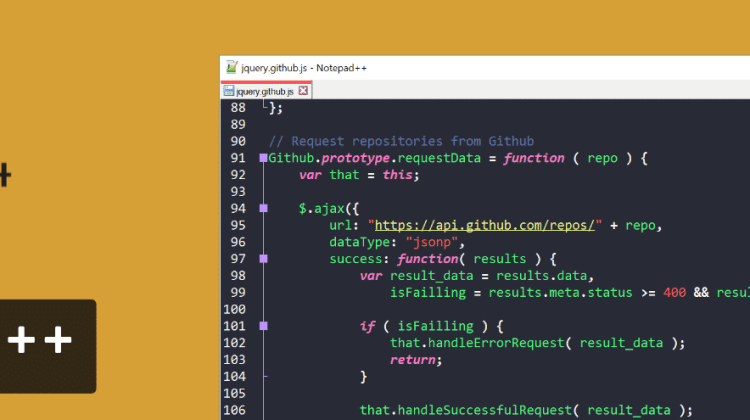Viewport: 750px width, 420px height.
Task: Click the fold end marker at line 104
Action: point(264,376)
